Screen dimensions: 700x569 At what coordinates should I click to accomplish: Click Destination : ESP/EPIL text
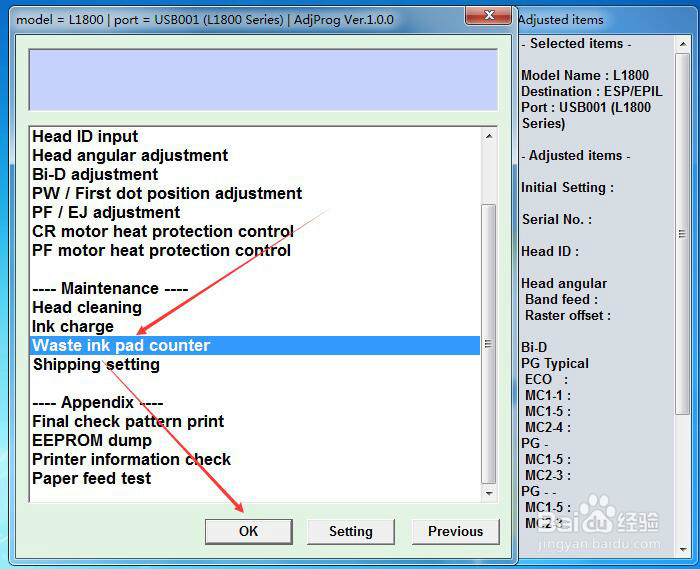pyautogui.click(x=592, y=91)
